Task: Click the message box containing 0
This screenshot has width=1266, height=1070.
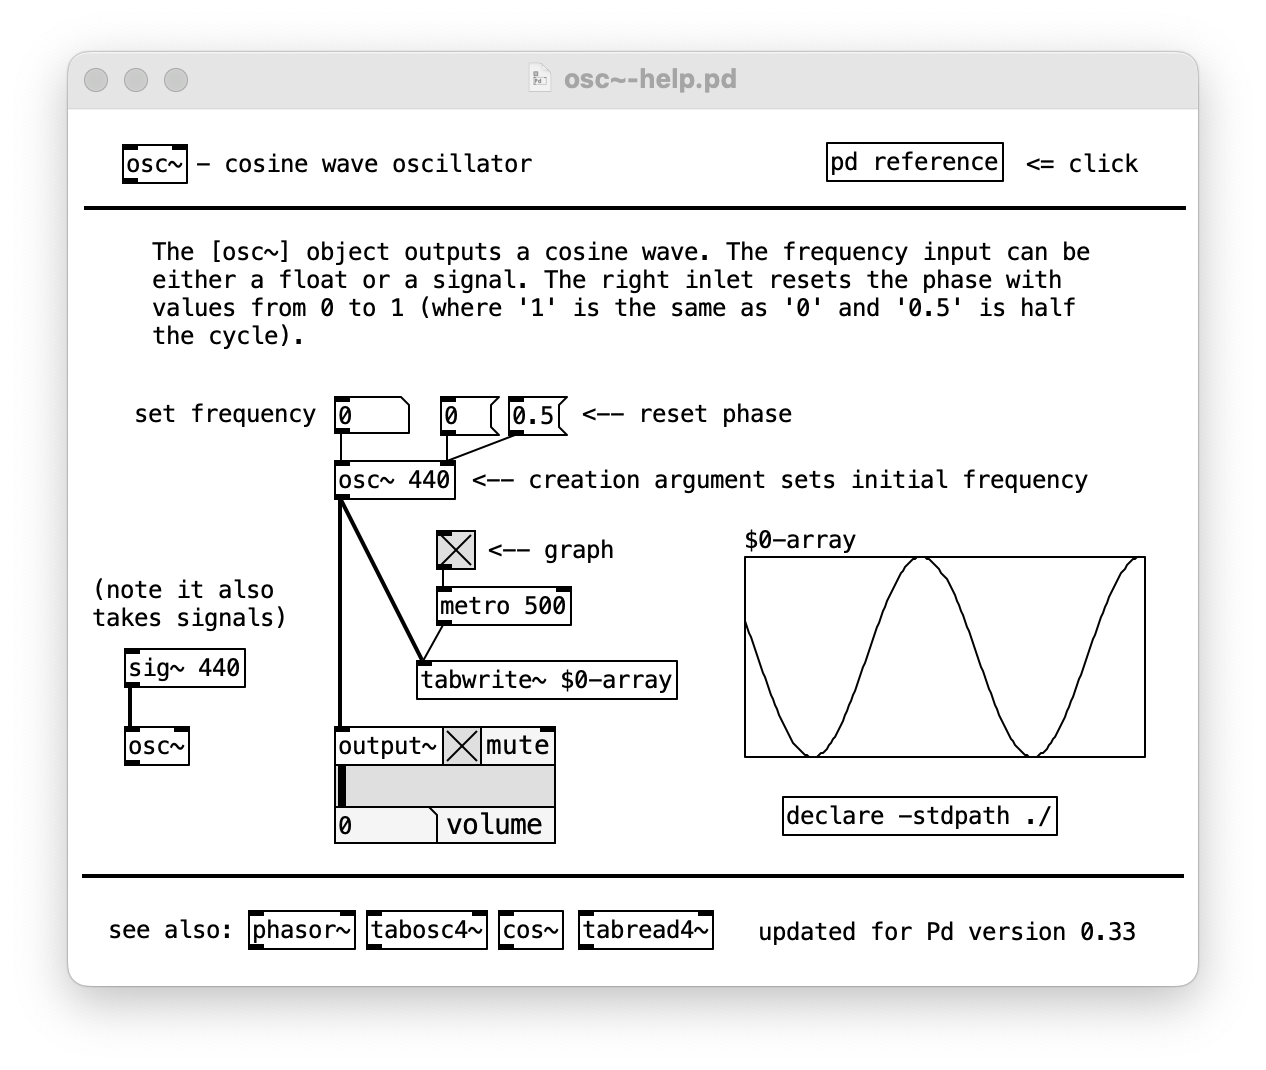Action: (x=469, y=415)
